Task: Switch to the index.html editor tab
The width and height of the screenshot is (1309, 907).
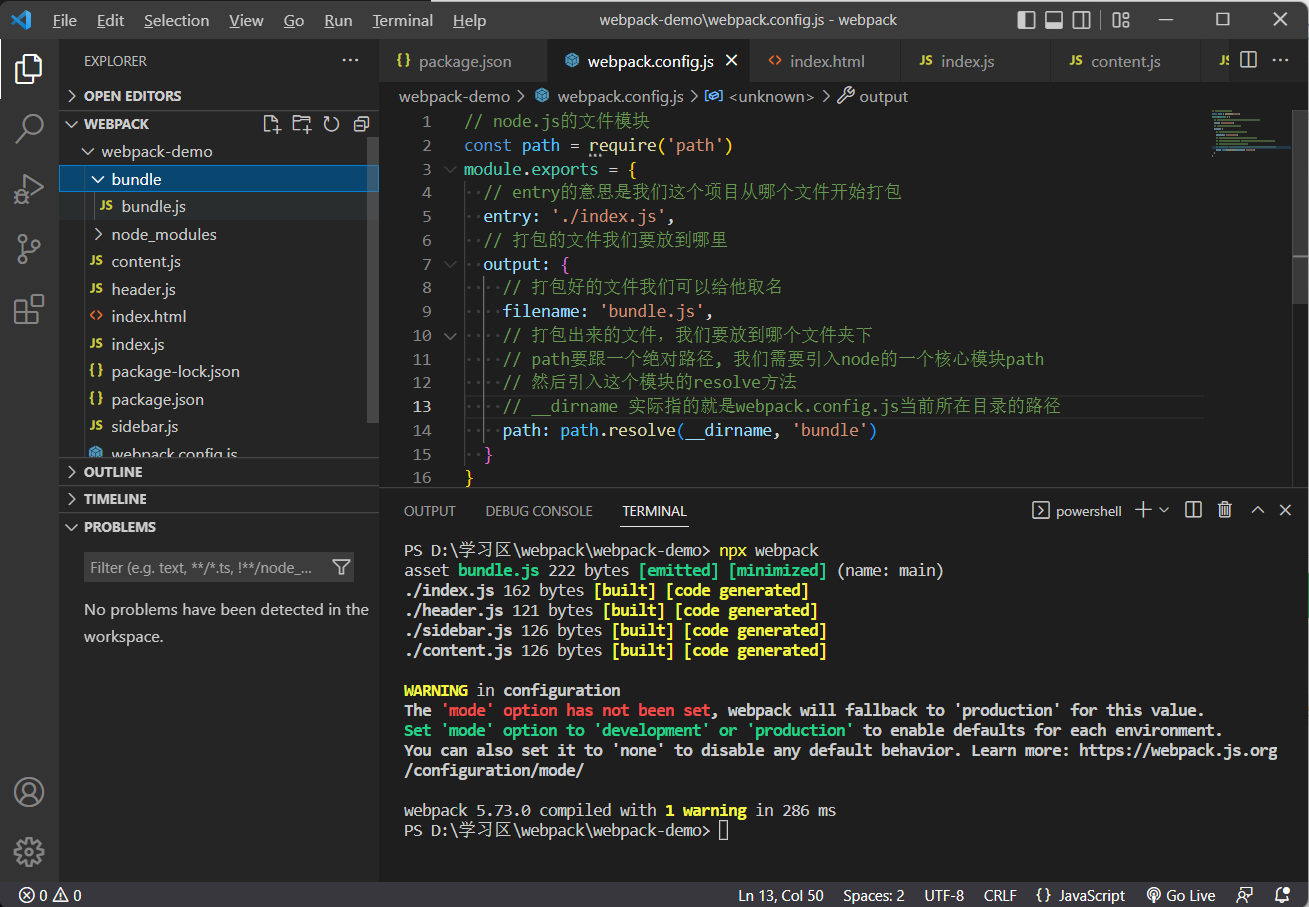Action: coord(826,61)
